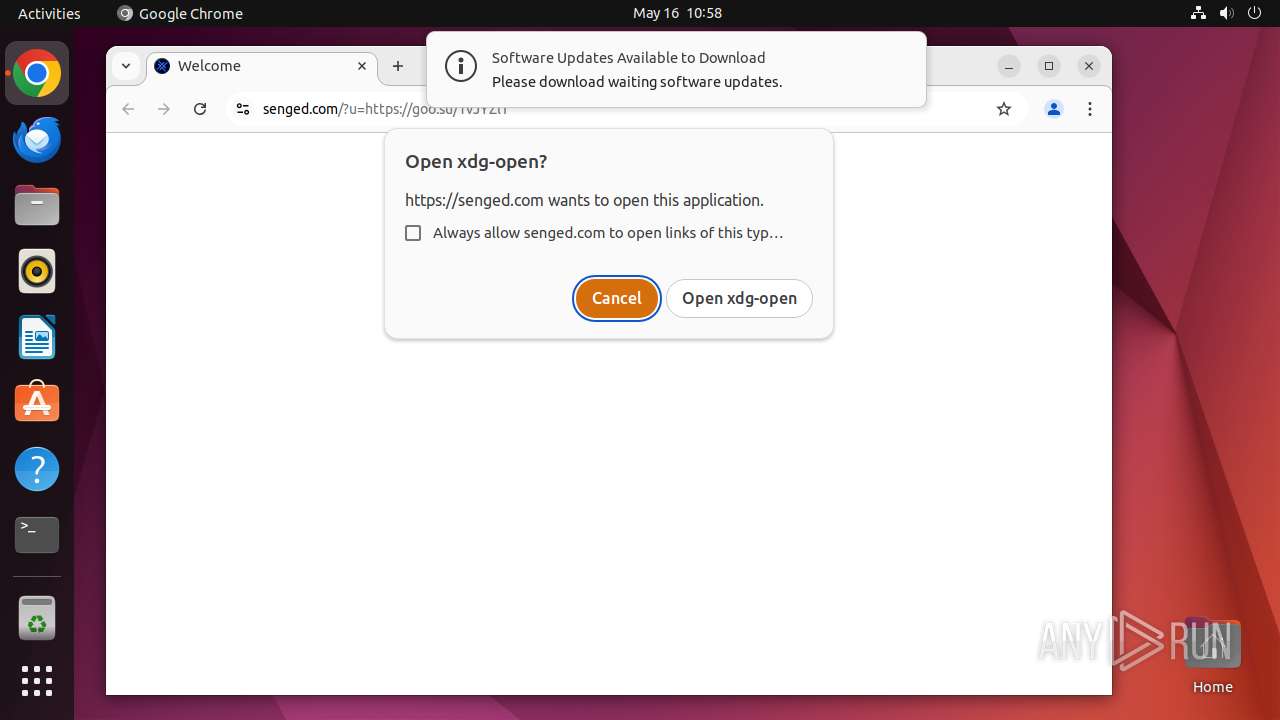This screenshot has height=720, width=1280.
Task: Open the Home folder desktop icon
Action: tap(1212, 655)
